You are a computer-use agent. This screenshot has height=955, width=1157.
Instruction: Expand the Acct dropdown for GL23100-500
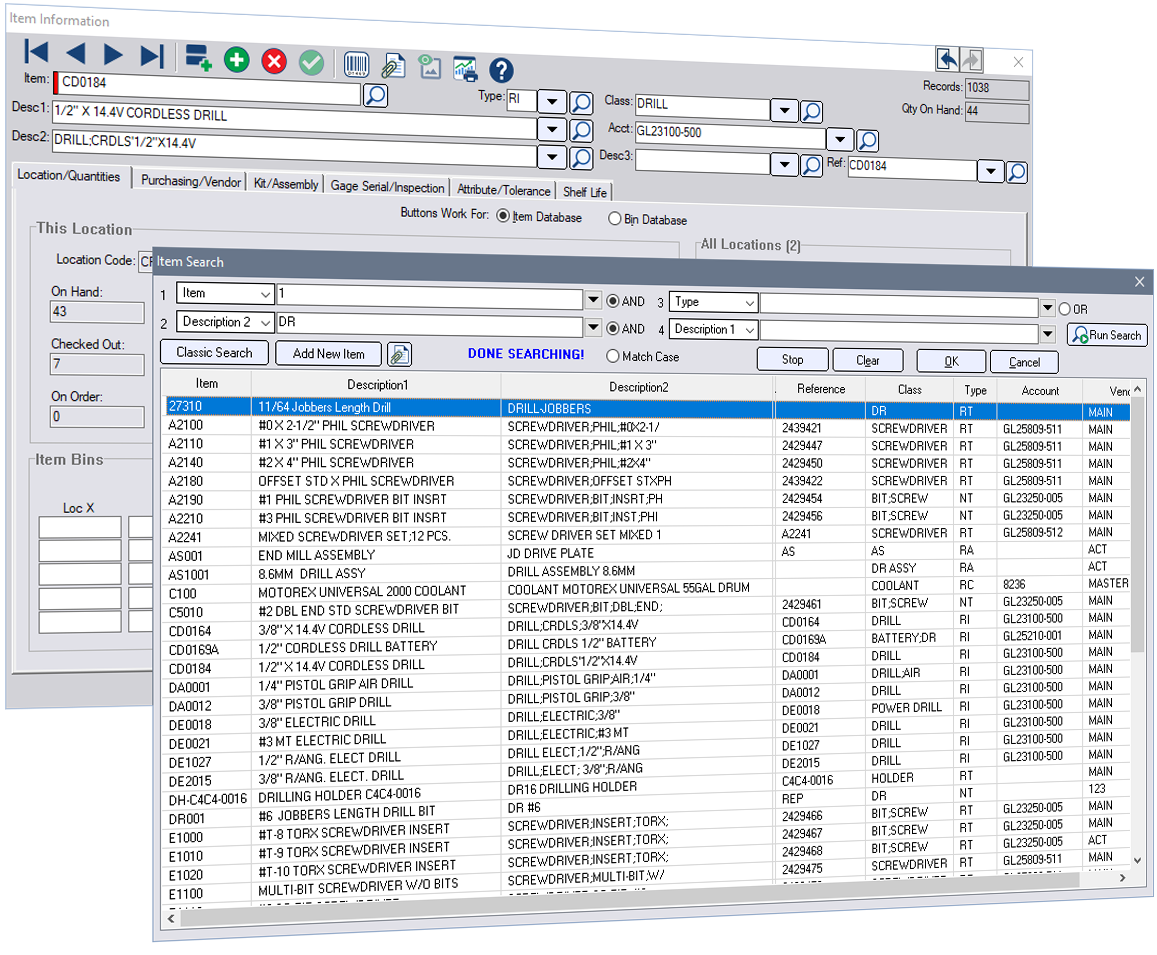point(841,140)
